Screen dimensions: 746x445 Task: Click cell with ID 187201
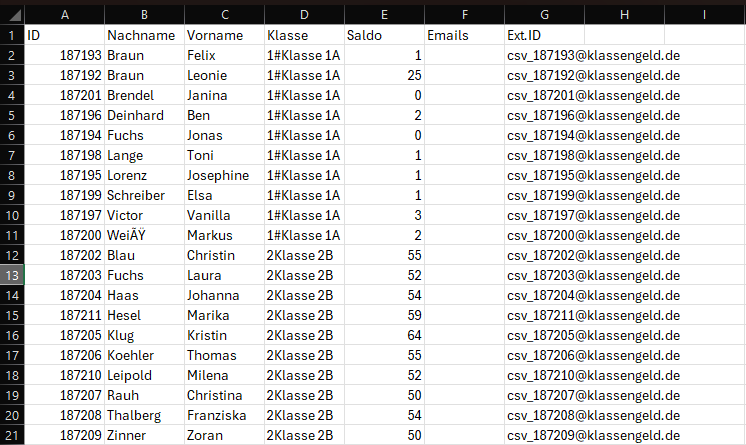click(65, 95)
